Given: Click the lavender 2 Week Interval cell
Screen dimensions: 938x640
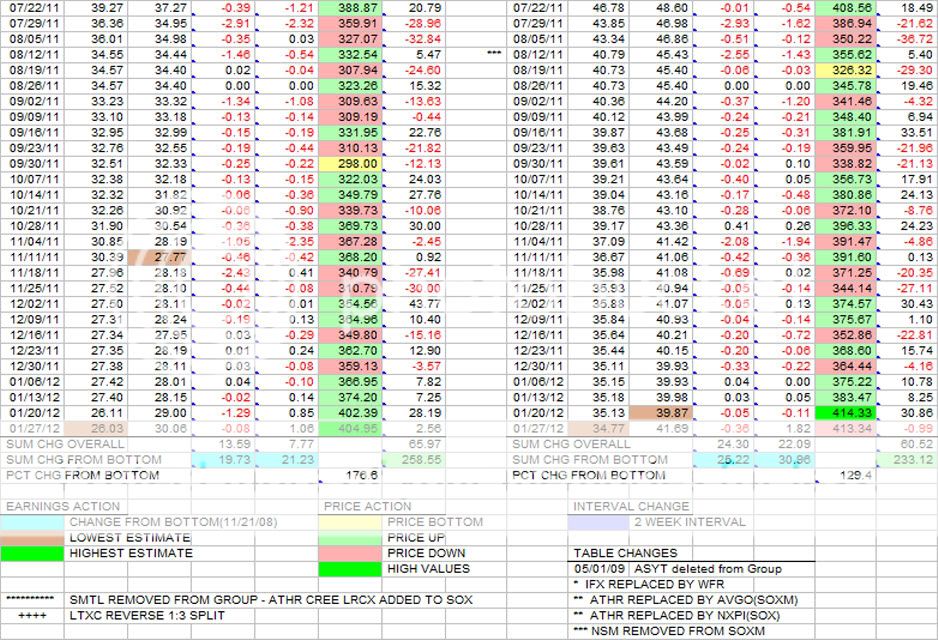Looking at the screenshot, I should click(600, 522).
